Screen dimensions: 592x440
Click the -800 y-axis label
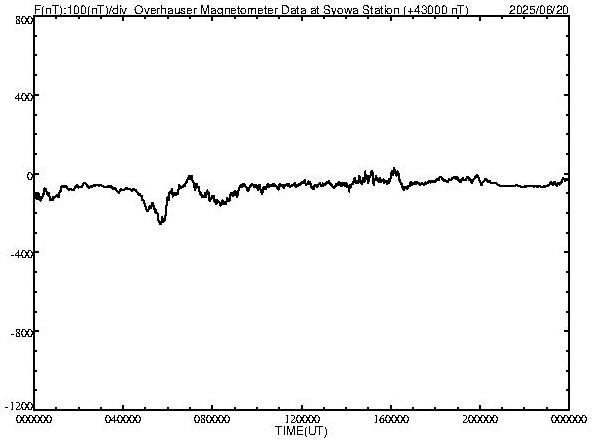22,333
